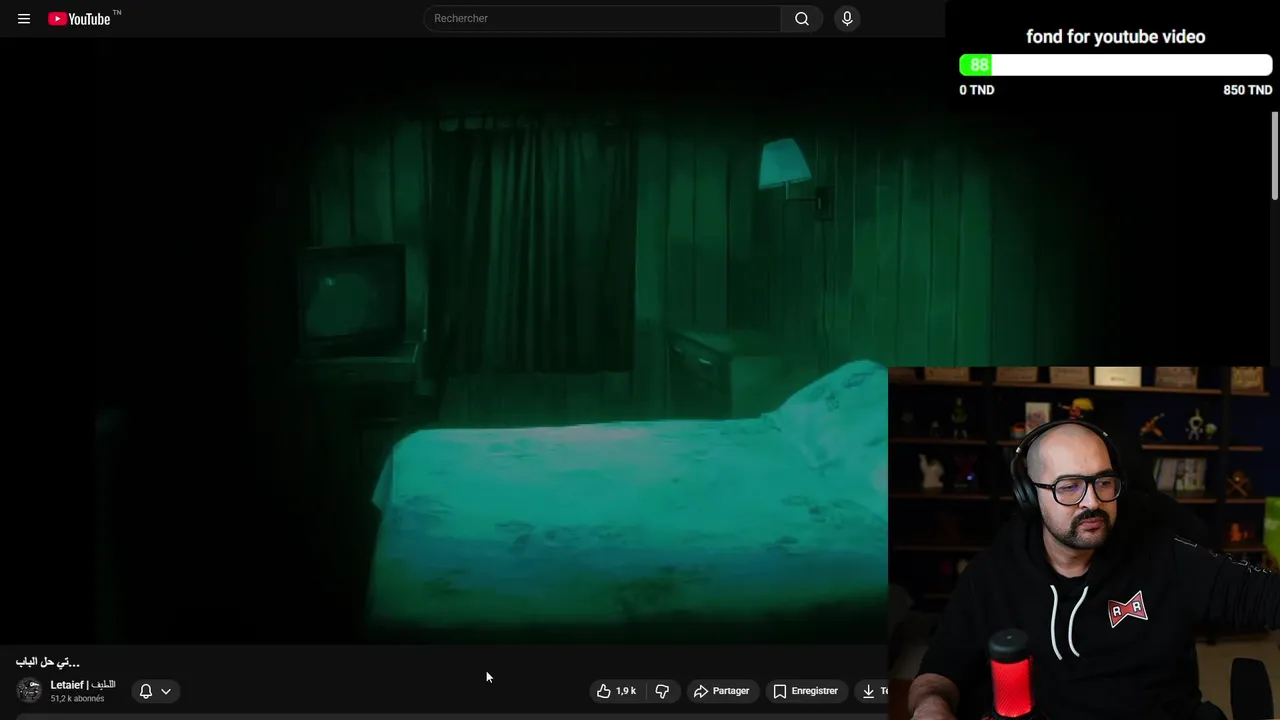
Task: Click the webcam overlay of streamer
Action: click(1084, 543)
